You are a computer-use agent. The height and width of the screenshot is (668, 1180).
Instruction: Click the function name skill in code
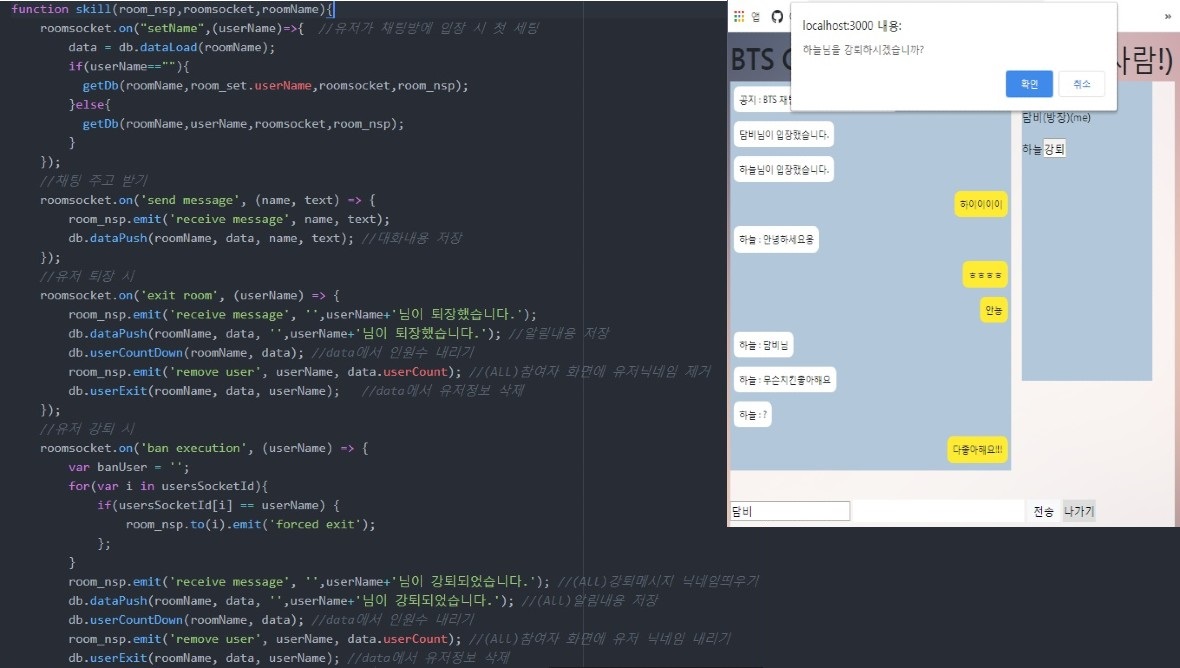tap(95, 9)
